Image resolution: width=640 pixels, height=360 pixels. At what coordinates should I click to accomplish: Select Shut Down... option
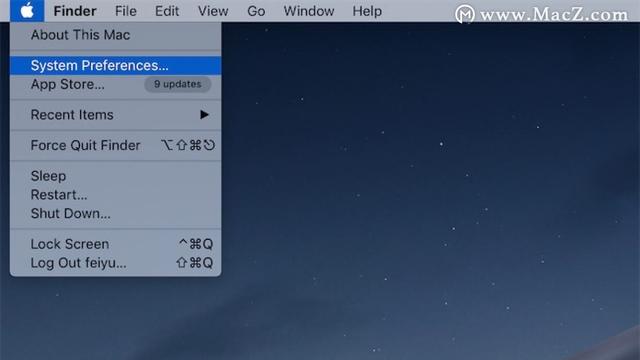116,213
